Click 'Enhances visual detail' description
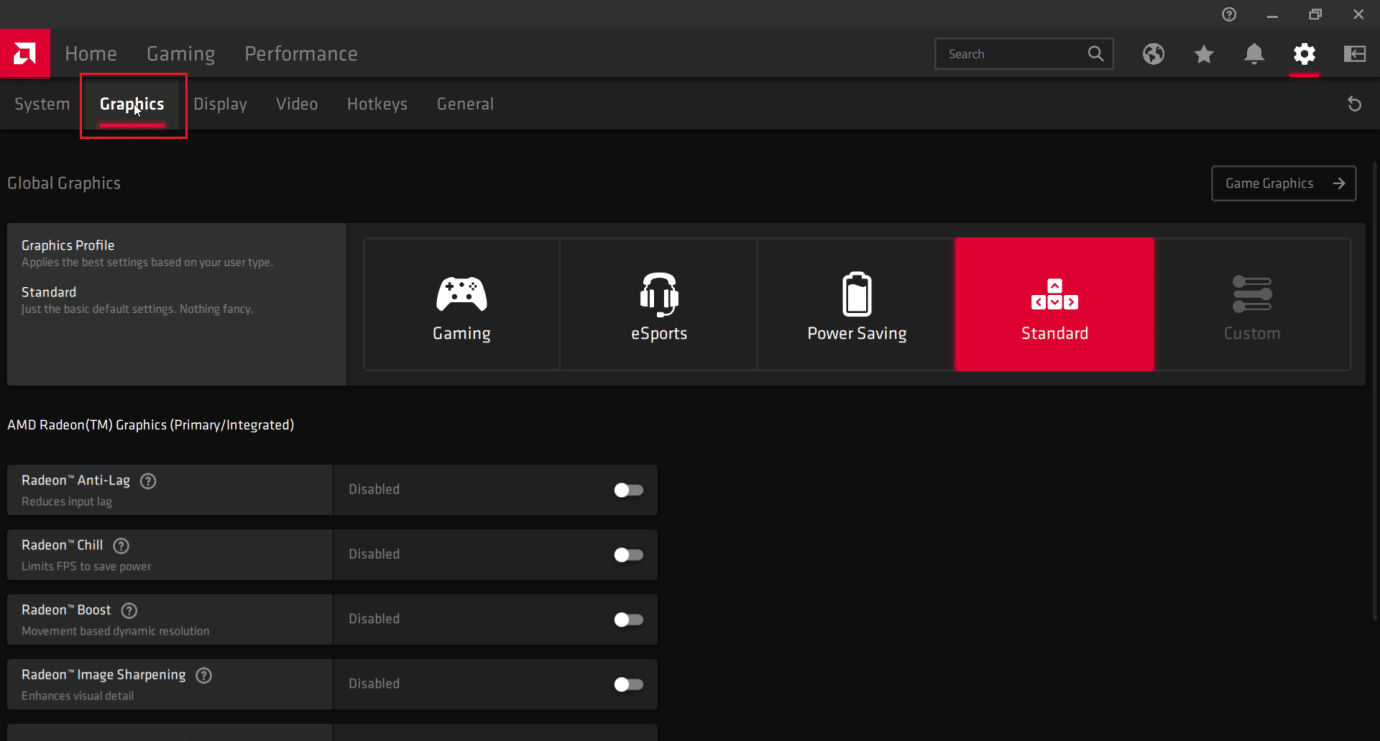 pos(78,696)
